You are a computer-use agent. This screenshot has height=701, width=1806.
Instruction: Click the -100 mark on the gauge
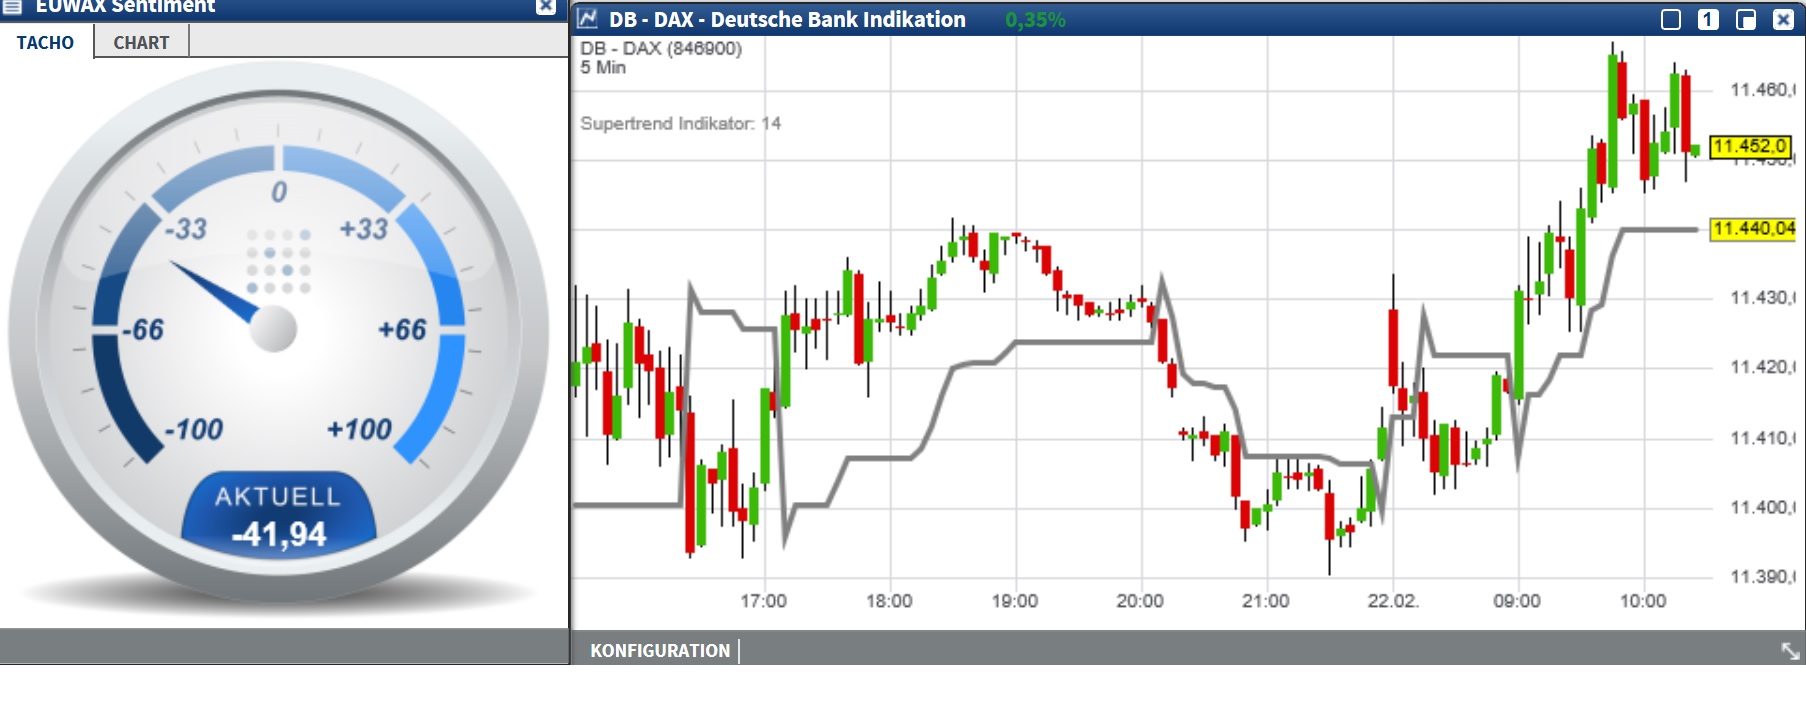pyautogui.click(x=193, y=430)
